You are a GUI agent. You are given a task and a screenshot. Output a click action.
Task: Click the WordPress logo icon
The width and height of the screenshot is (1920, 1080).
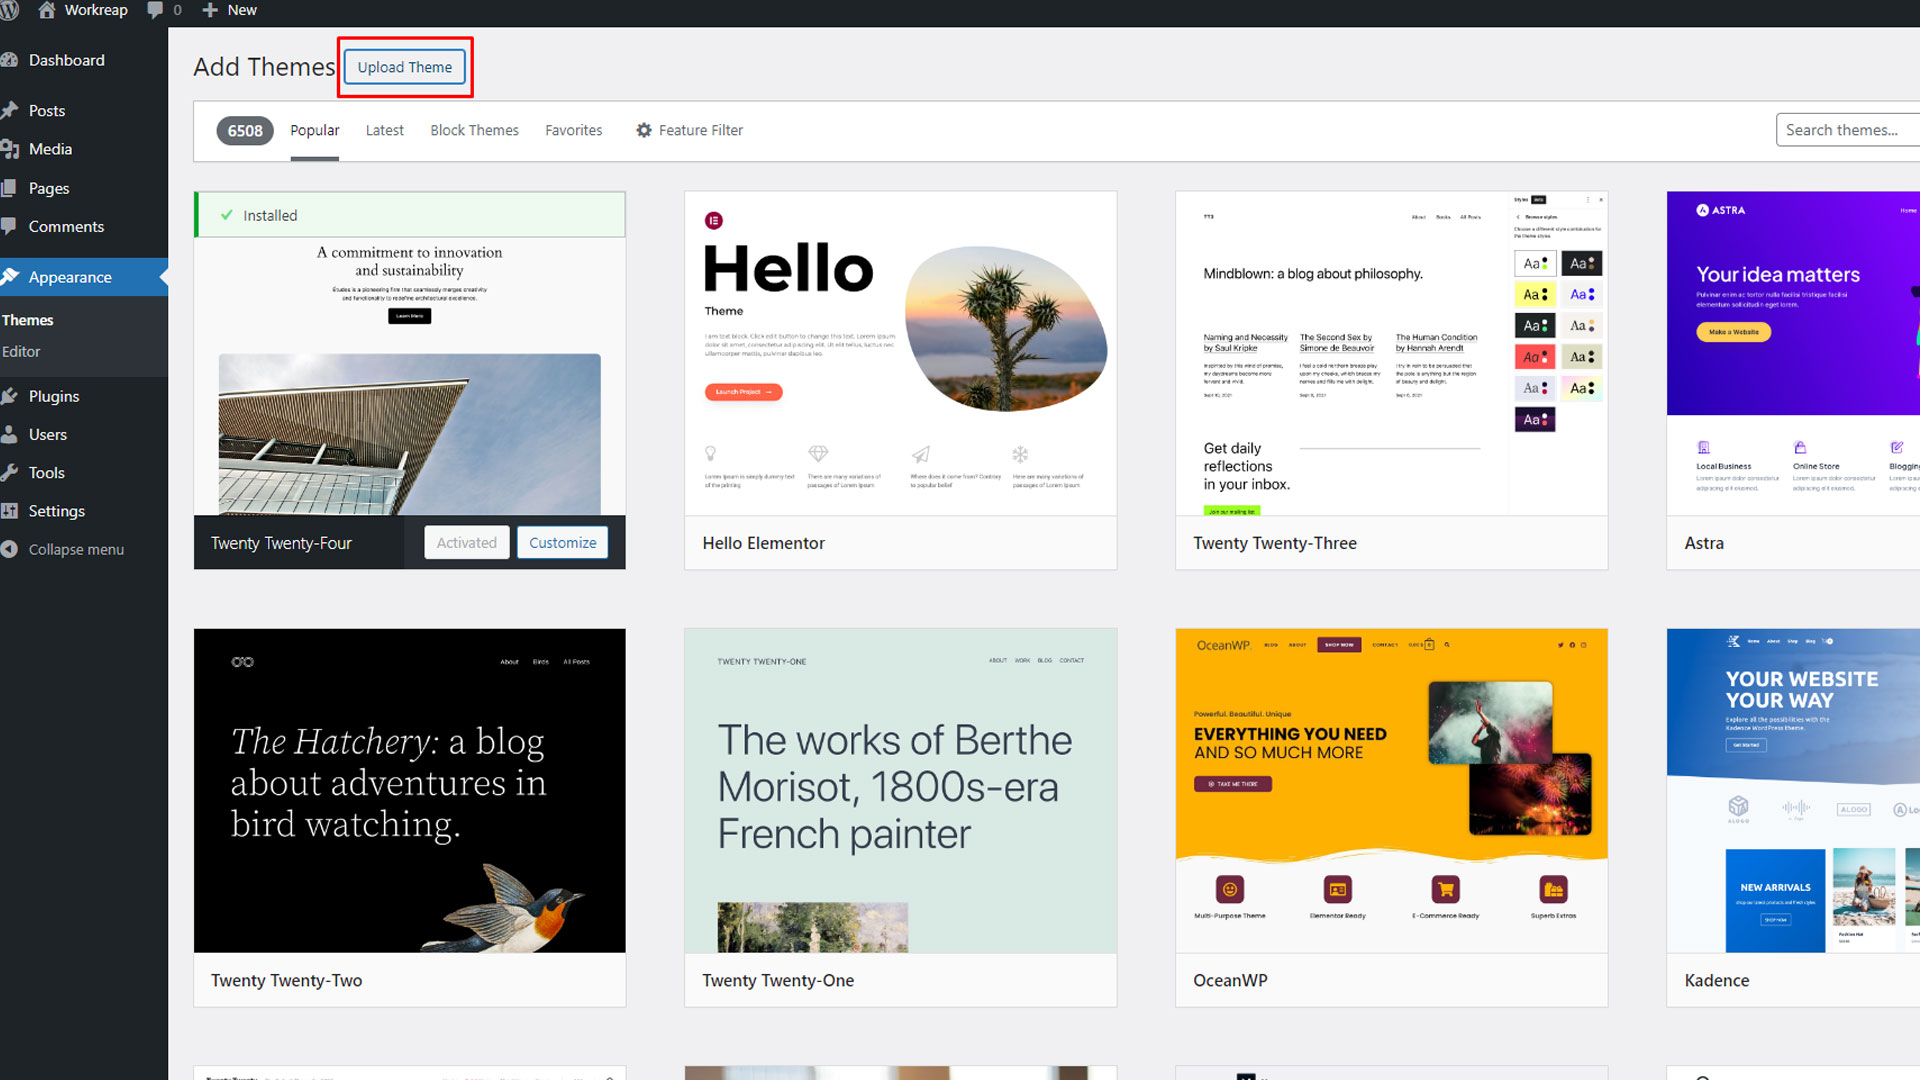pyautogui.click(x=9, y=10)
